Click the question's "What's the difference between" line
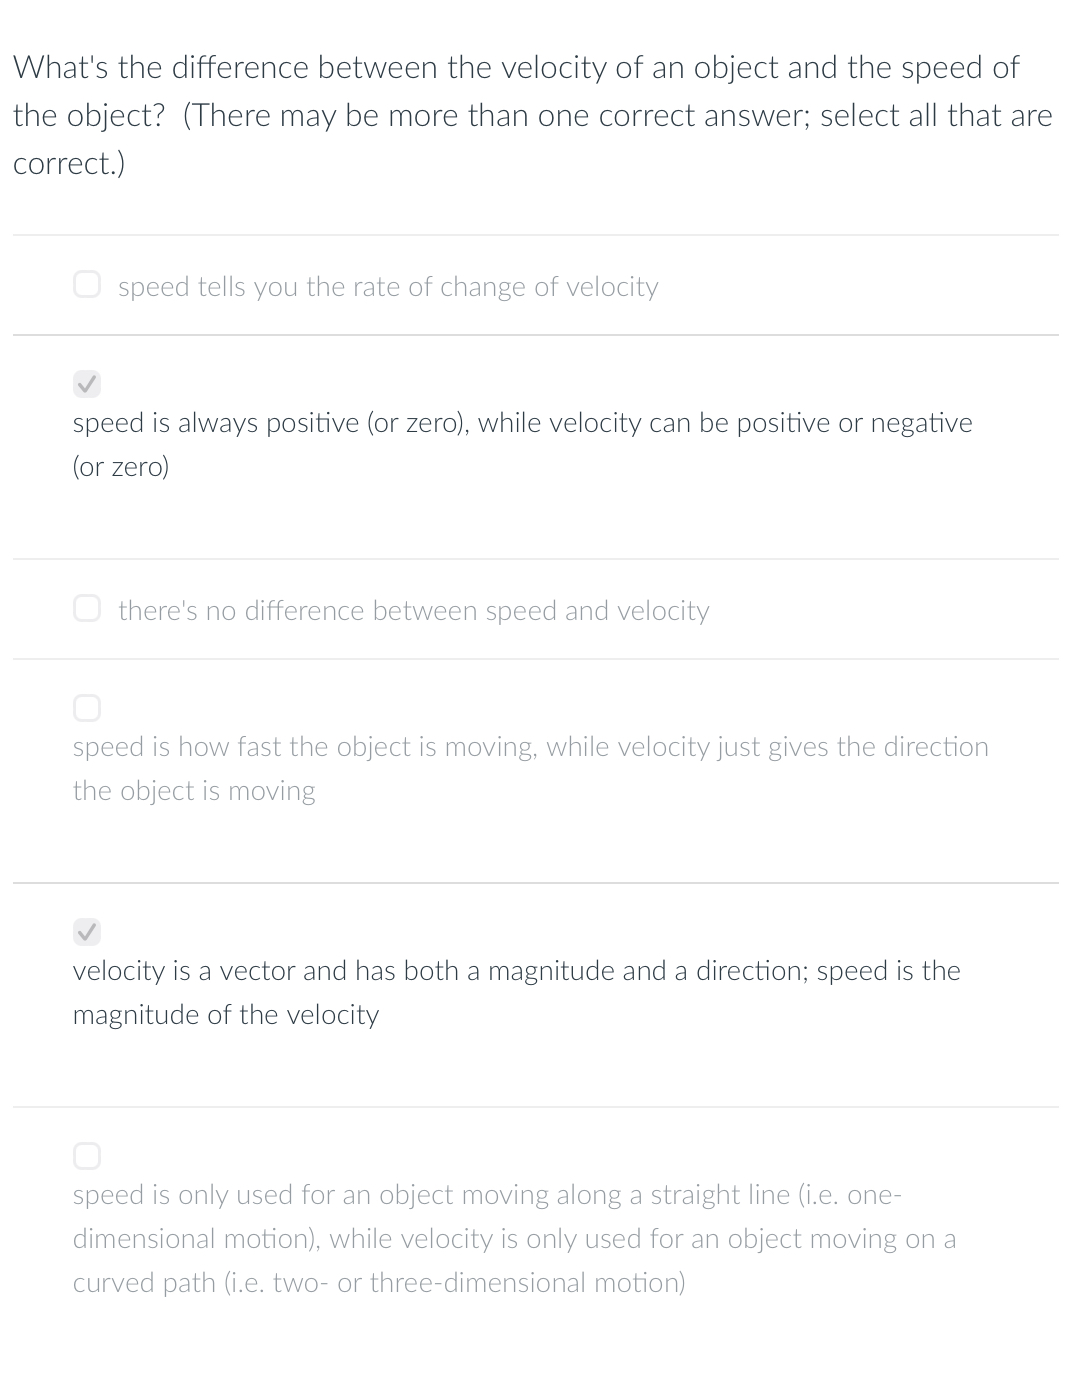The width and height of the screenshot is (1087, 1378). point(516,67)
